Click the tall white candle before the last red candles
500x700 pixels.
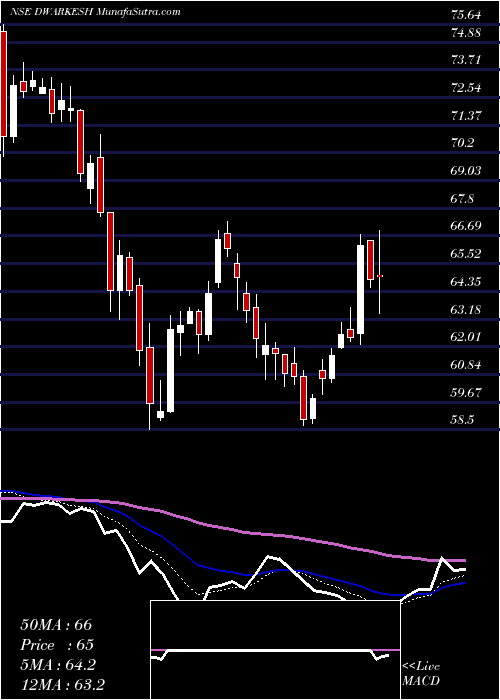pos(360,289)
